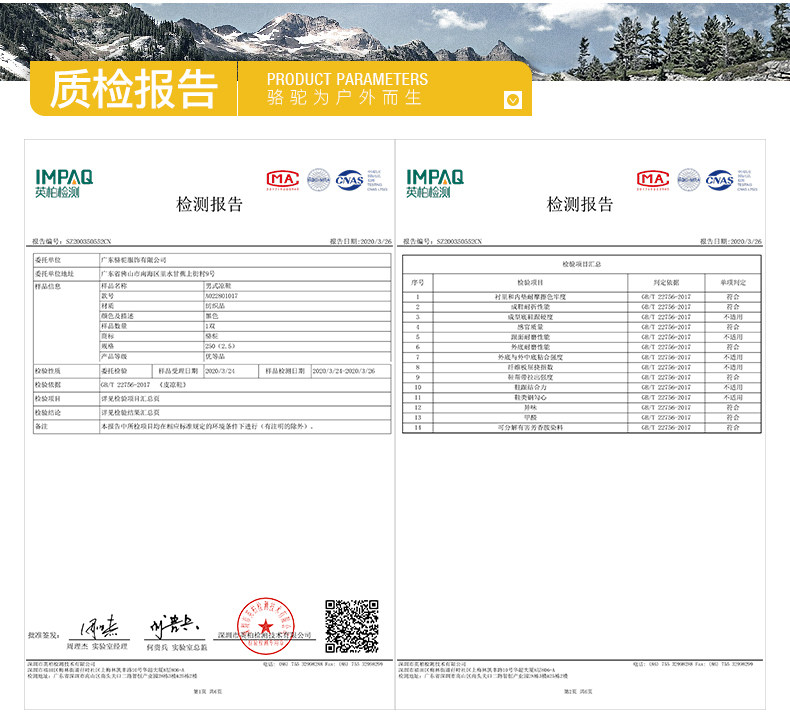Click the report number SZ200350552CN on right report
Screen dimensions: 790x720
459,241
